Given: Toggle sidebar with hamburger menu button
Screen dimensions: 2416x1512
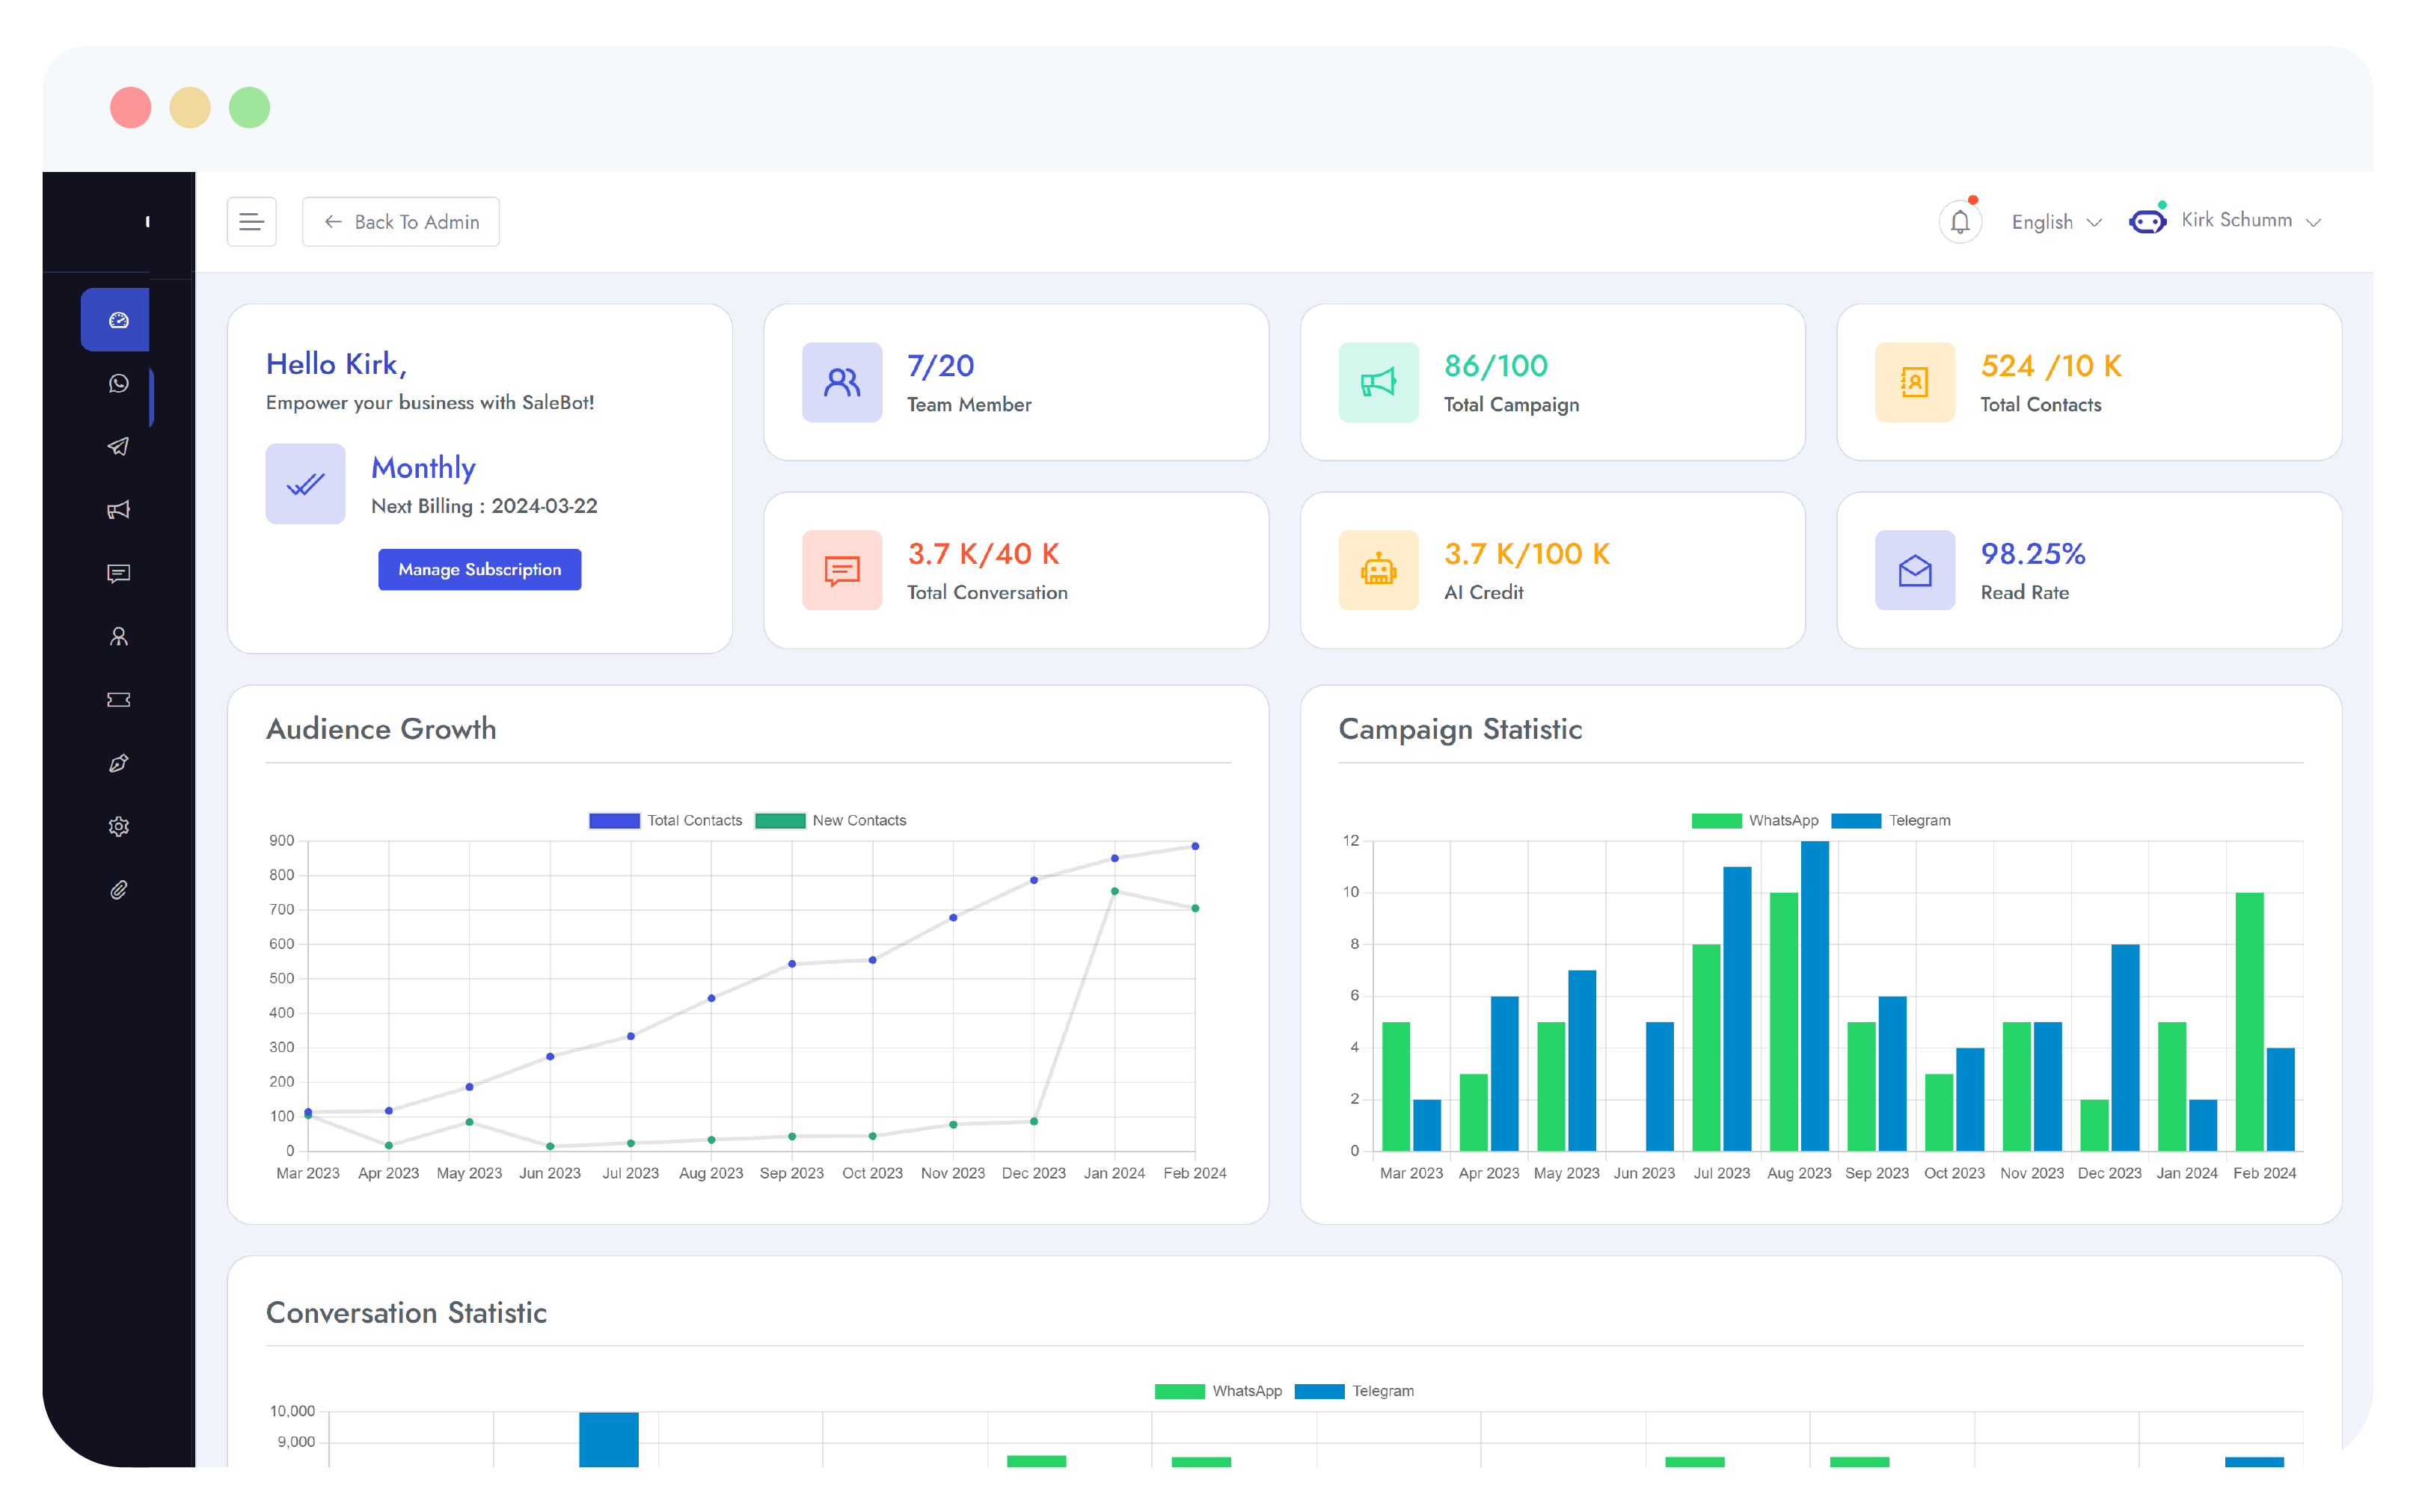Looking at the screenshot, I should pos(251,222).
